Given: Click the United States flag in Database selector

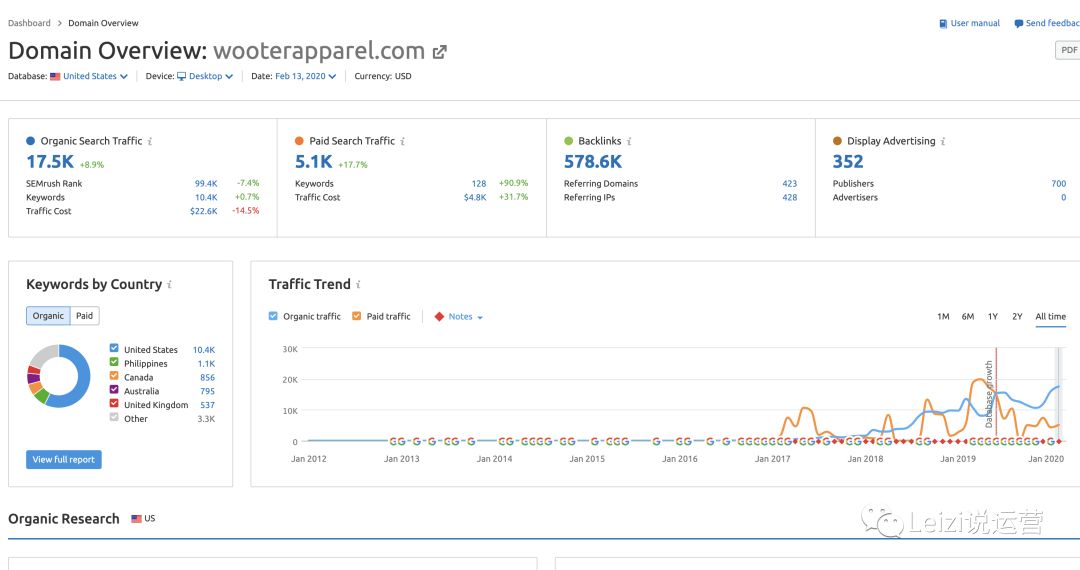Looking at the screenshot, I should (55, 76).
